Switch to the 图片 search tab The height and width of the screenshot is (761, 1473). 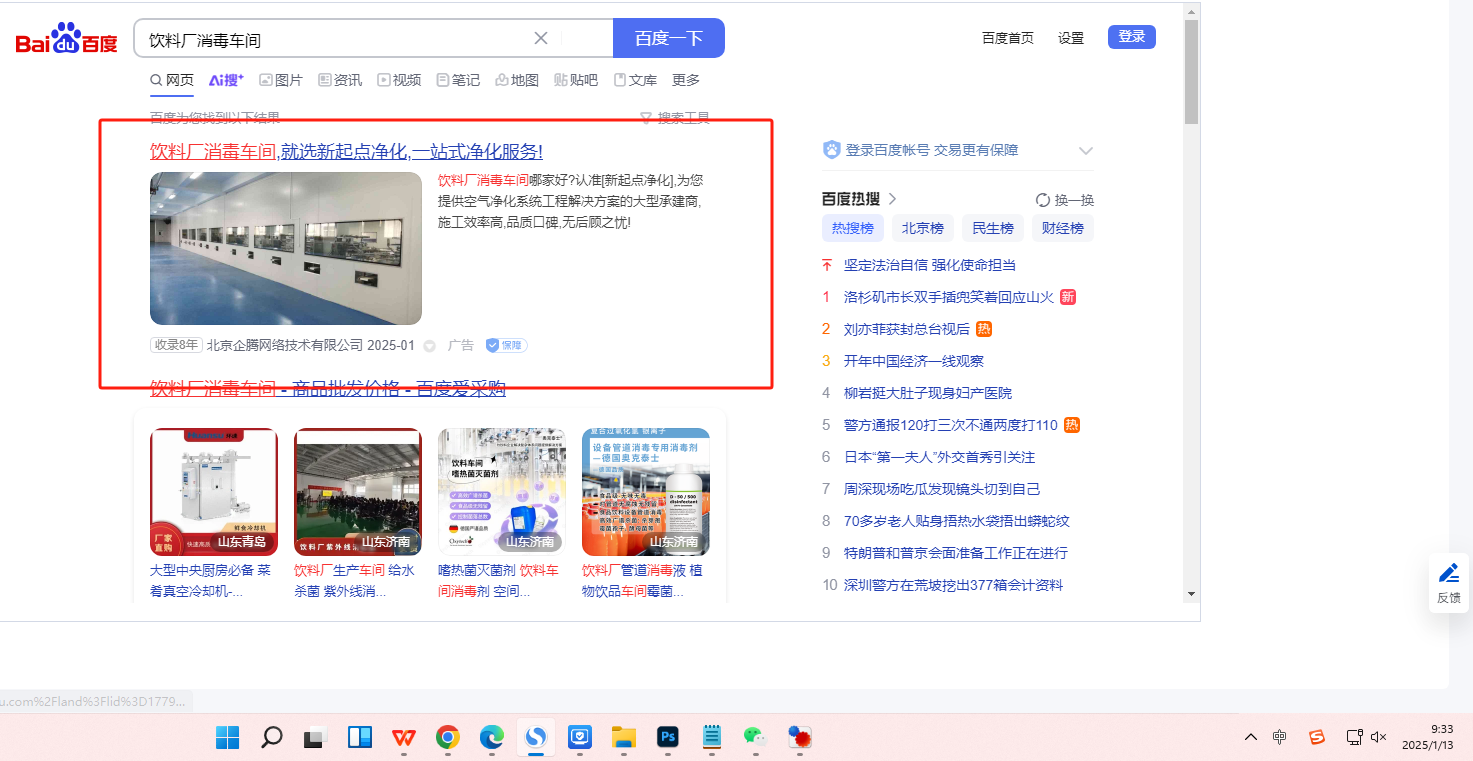(x=281, y=80)
